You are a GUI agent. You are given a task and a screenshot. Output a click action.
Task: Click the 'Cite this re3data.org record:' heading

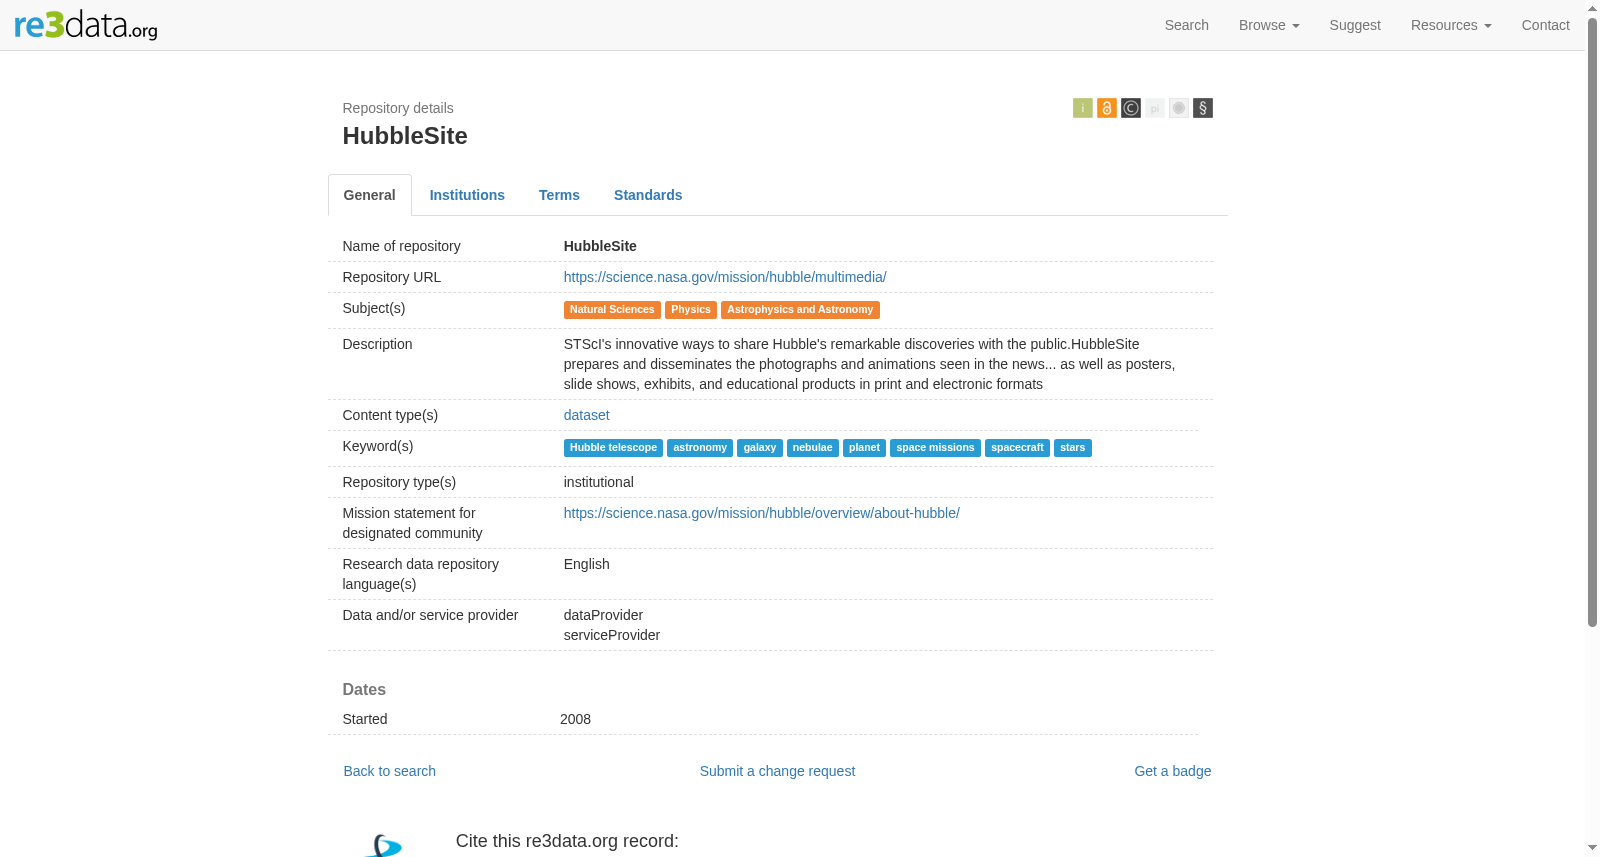coord(567,841)
